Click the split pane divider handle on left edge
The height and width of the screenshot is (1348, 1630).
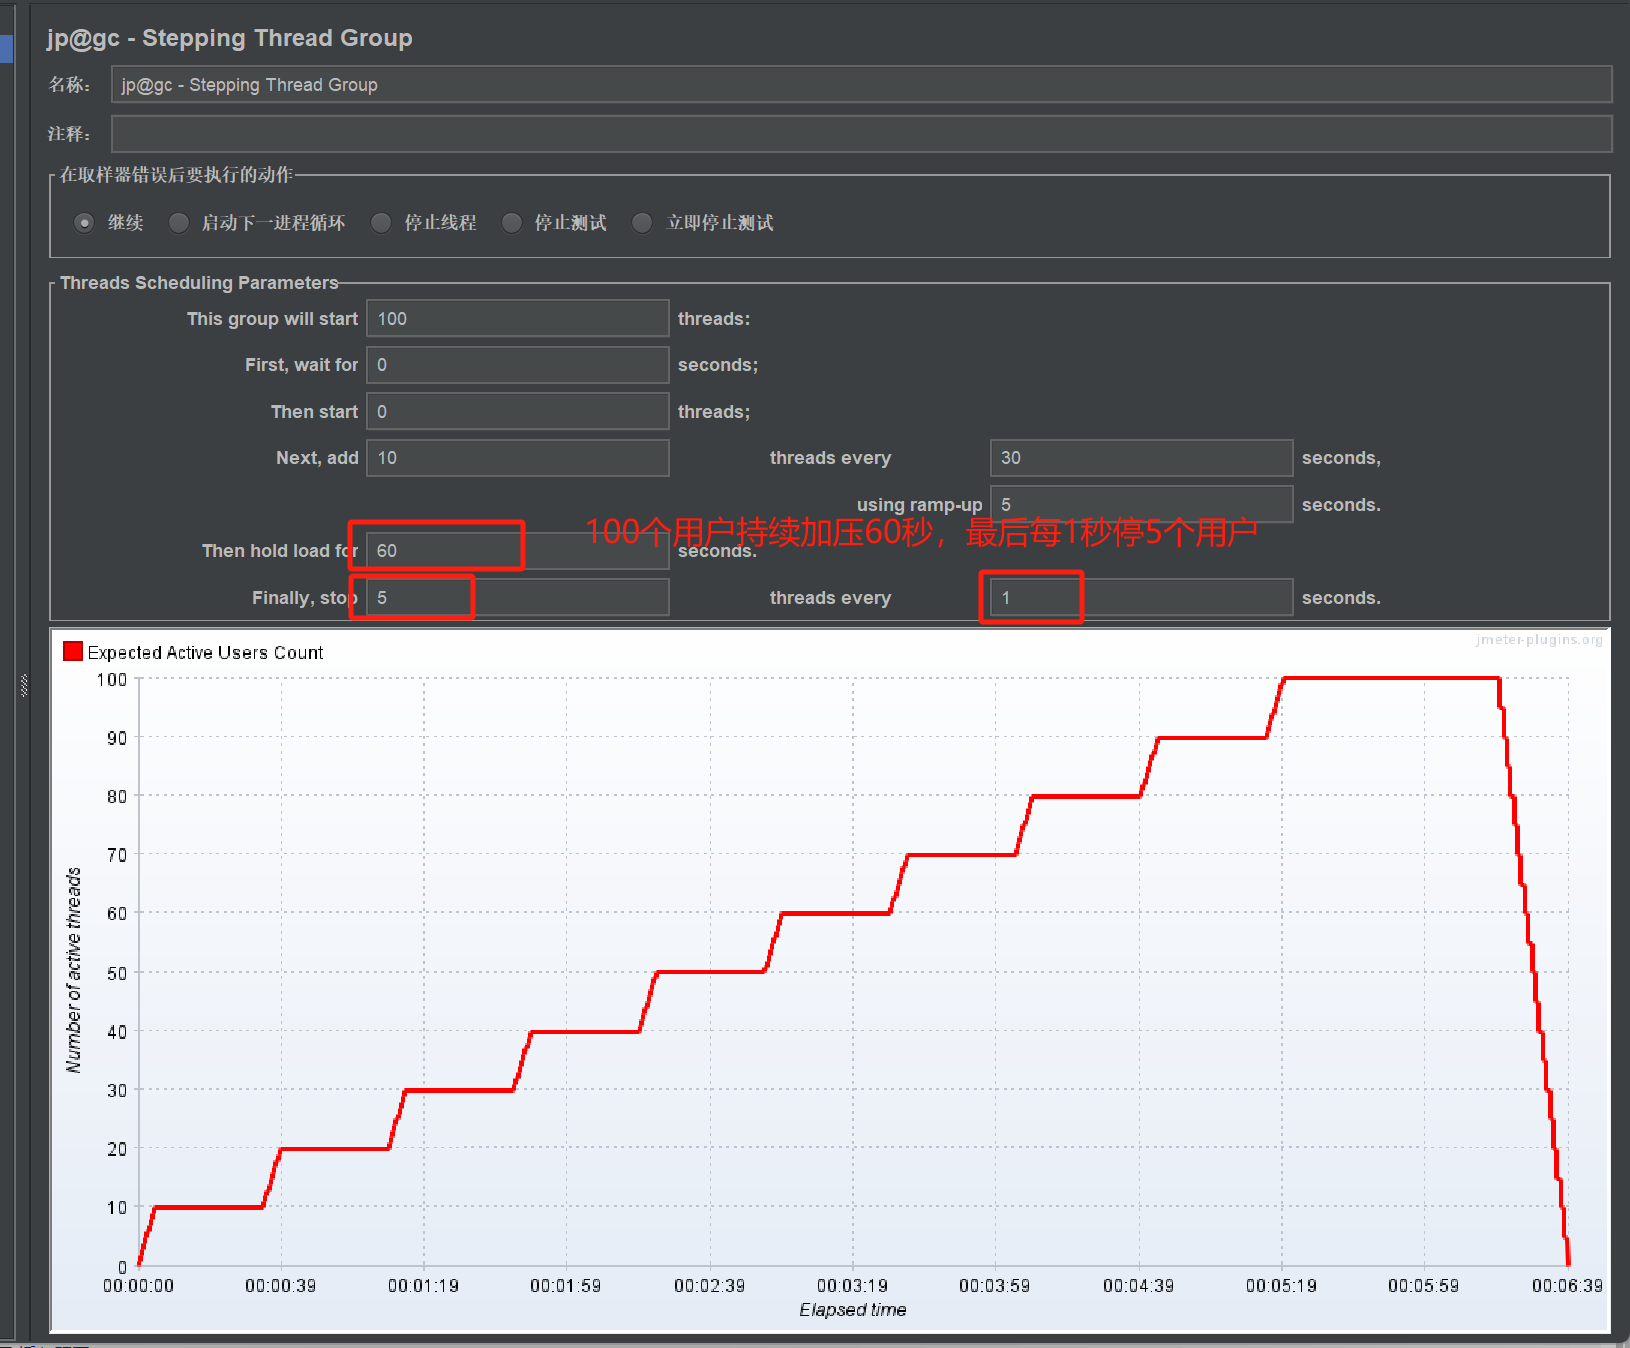click(24, 685)
